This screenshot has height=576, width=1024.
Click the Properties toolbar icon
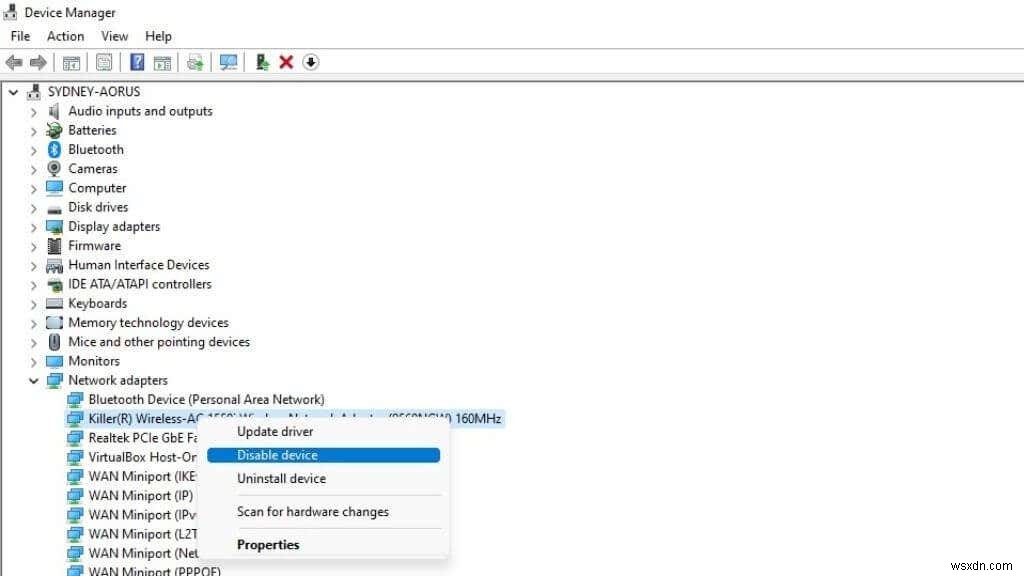click(x=104, y=62)
